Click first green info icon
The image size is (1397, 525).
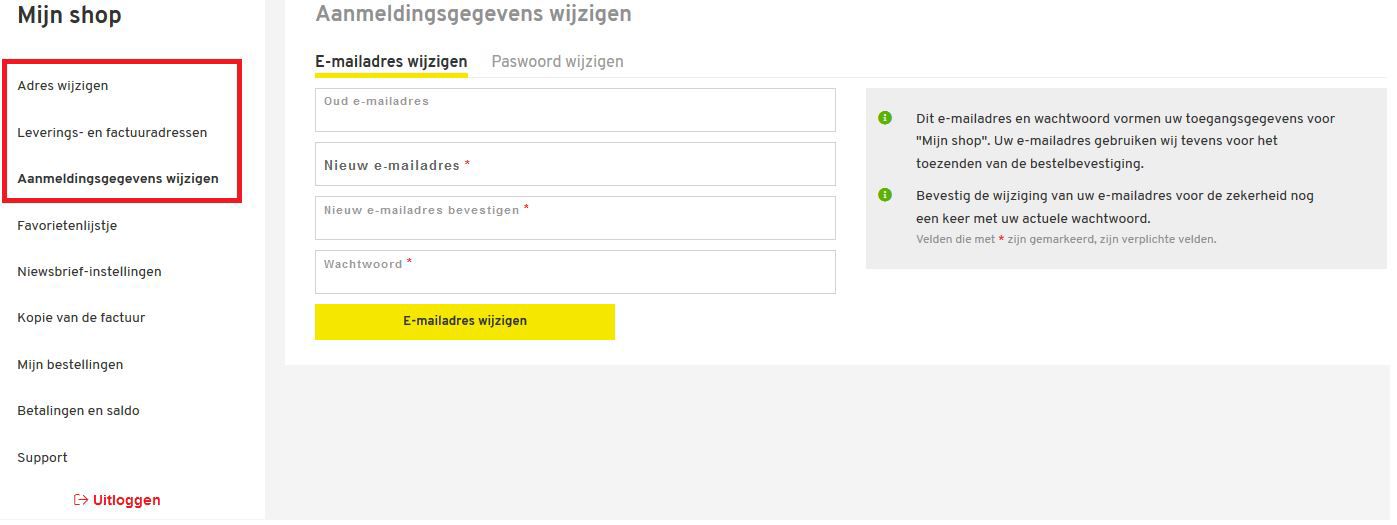885,118
